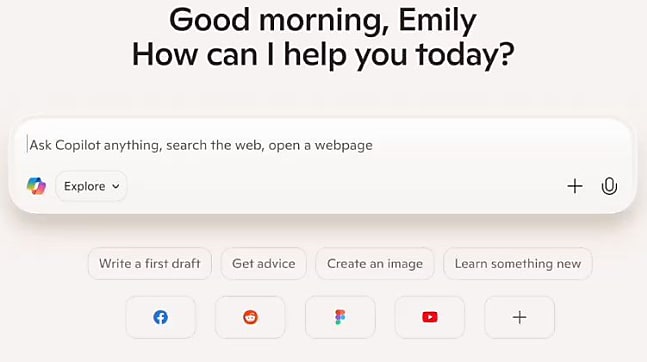Choose the Get advice suggestion chip

pyautogui.click(x=264, y=263)
